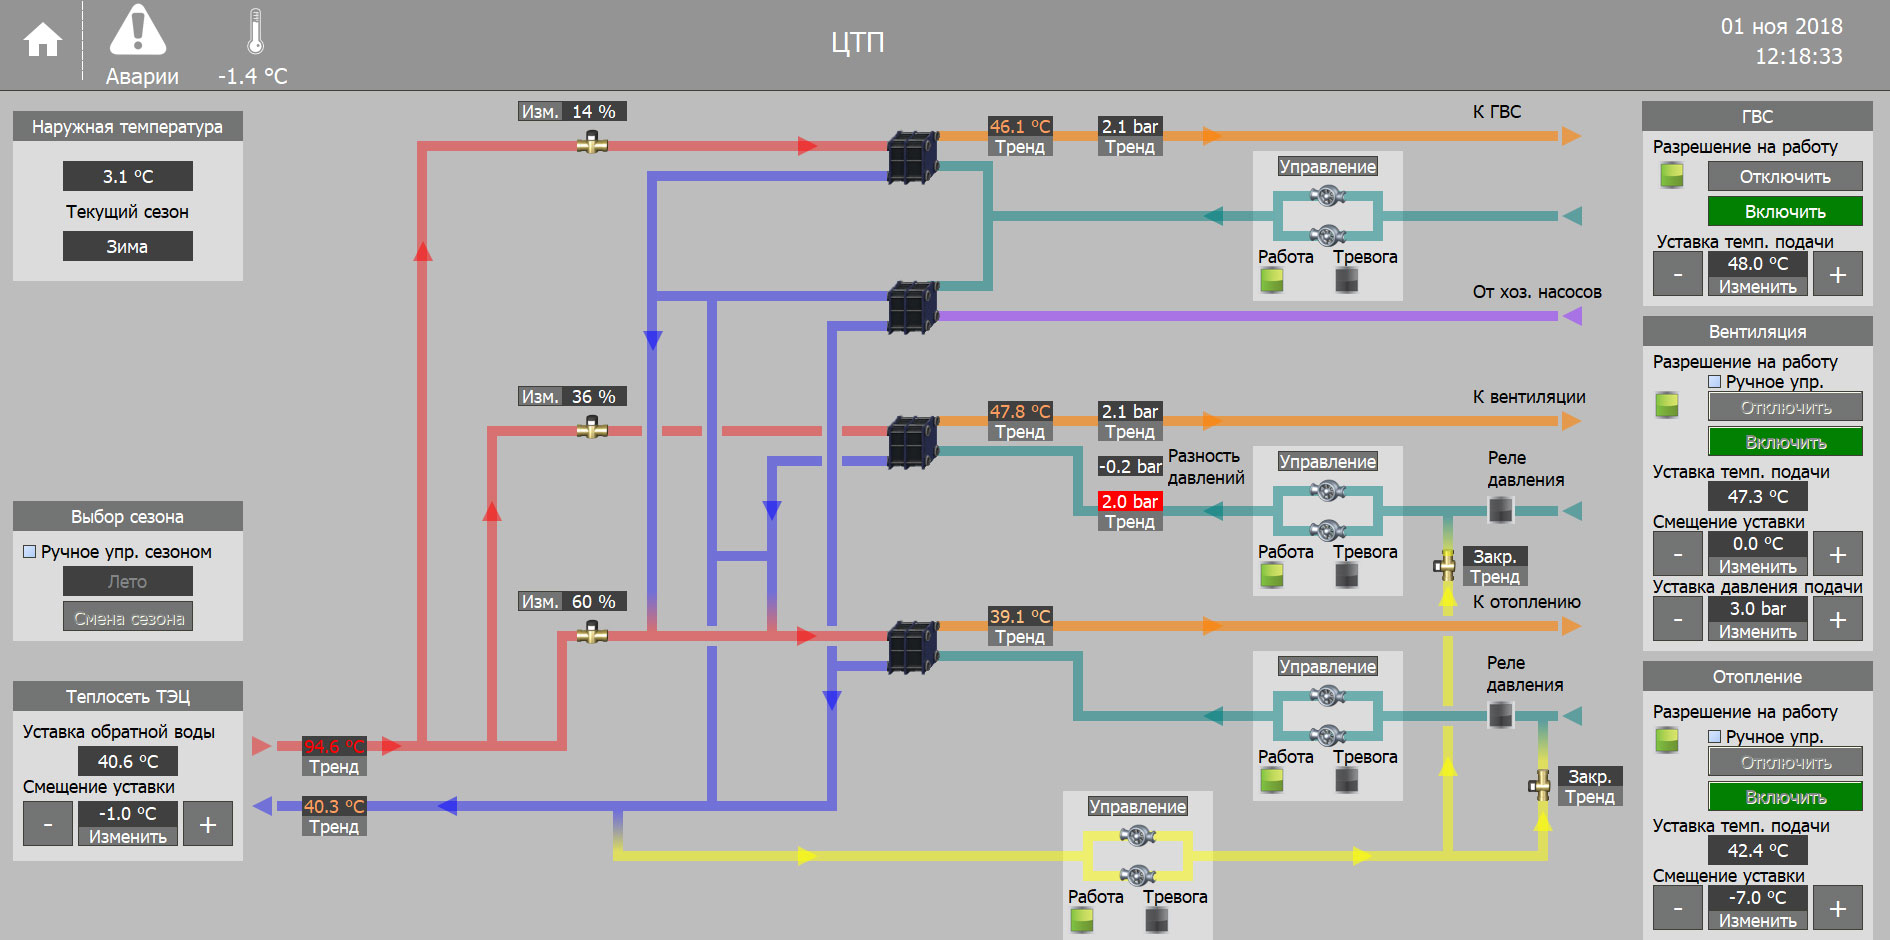Increase ГВС supply temperature setpoint with plus
This screenshot has height=940, width=1890.
[x=1838, y=275]
